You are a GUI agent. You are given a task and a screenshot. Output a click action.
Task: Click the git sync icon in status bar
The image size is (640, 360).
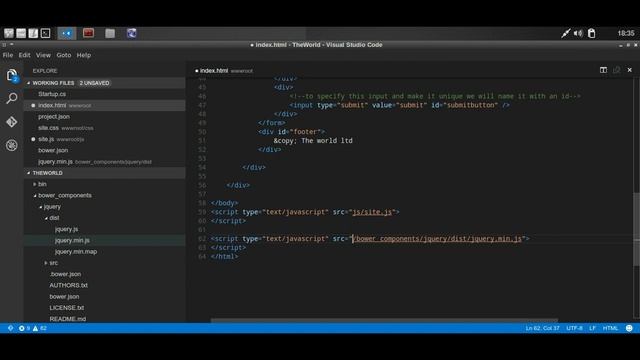click(x=11, y=328)
